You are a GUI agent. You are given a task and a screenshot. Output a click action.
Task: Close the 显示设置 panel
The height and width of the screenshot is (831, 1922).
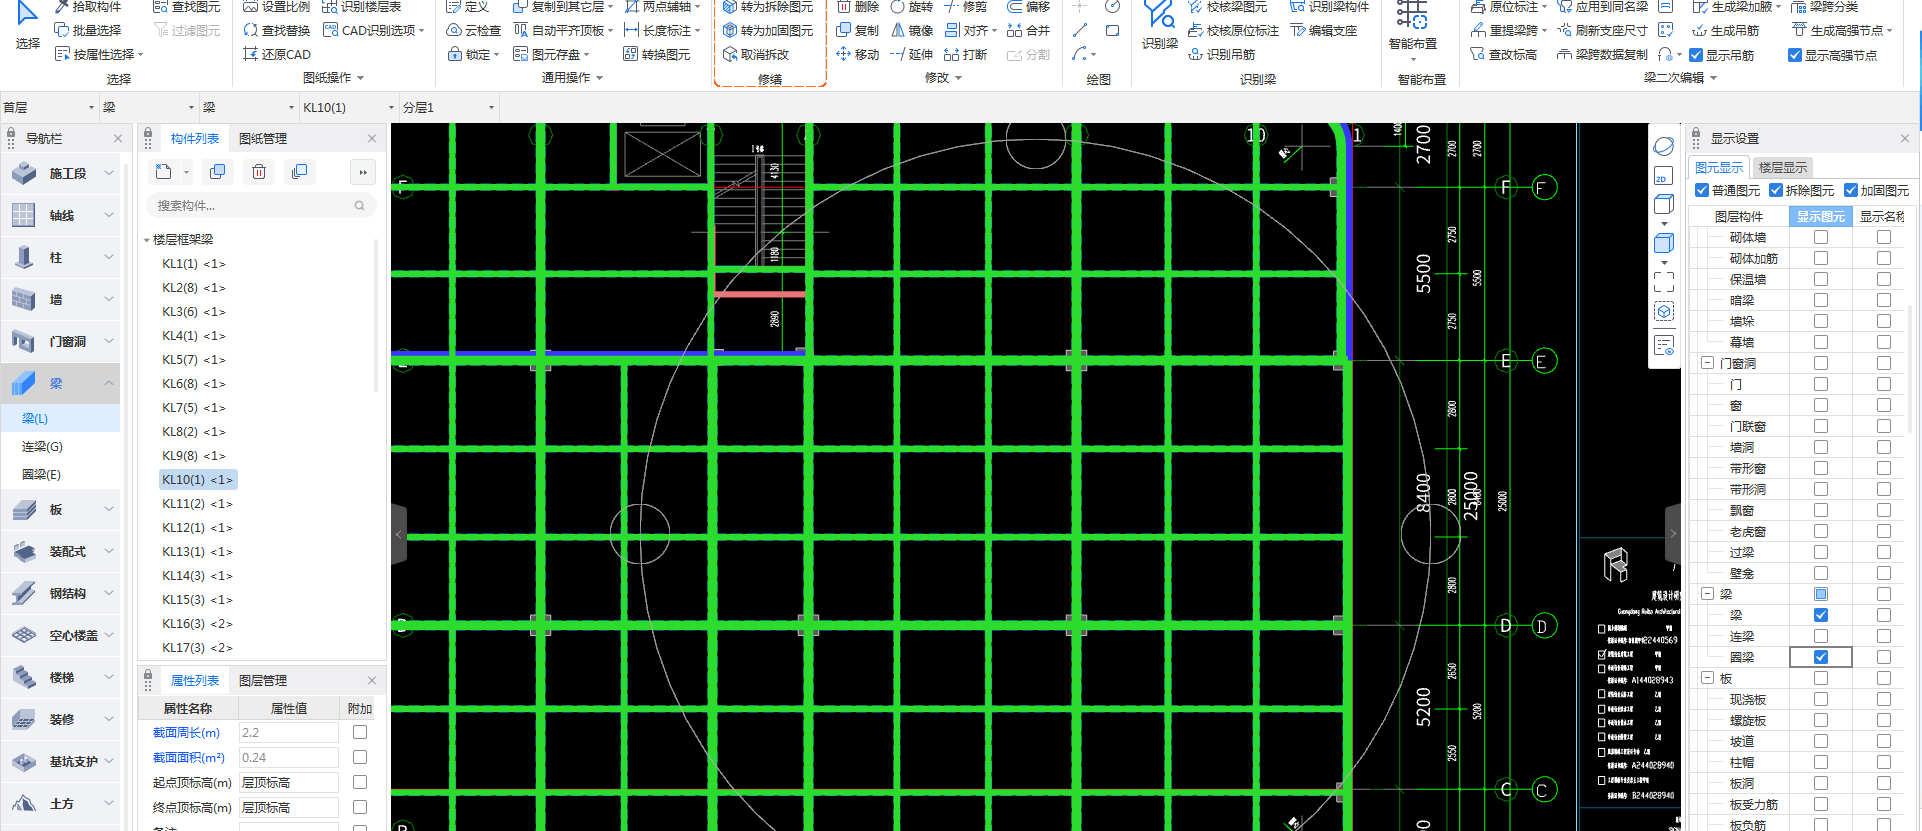(x=1905, y=138)
